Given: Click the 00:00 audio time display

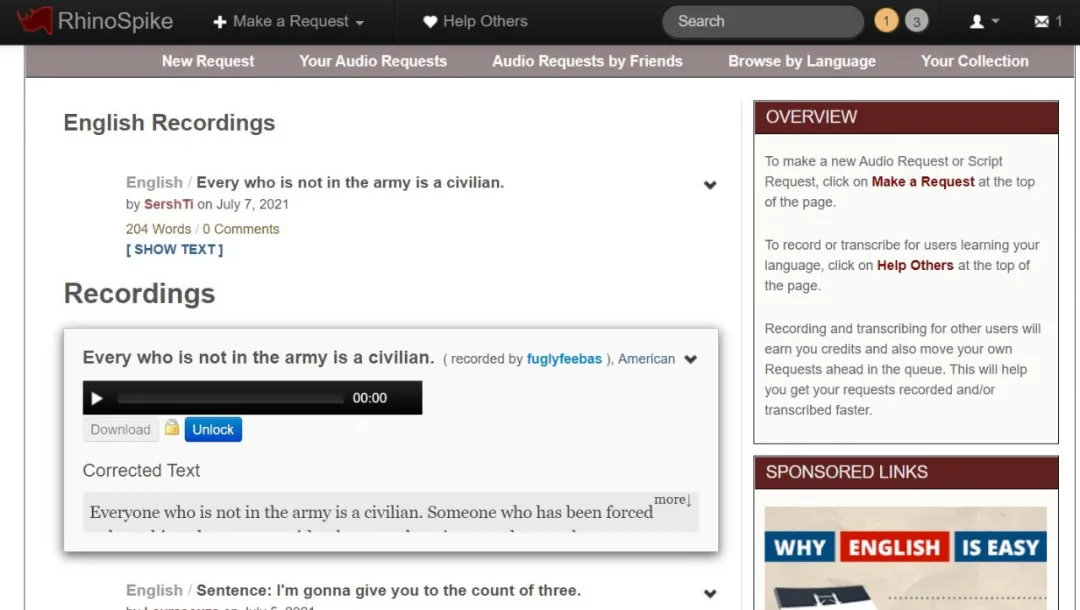Looking at the screenshot, I should [x=370, y=398].
